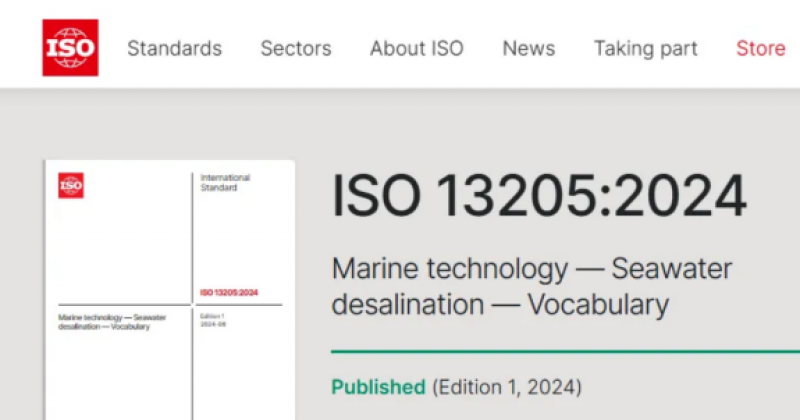Click red ISO 13205:2024 label on cover
Viewport: 800px width, 420px height.
pyautogui.click(x=228, y=293)
